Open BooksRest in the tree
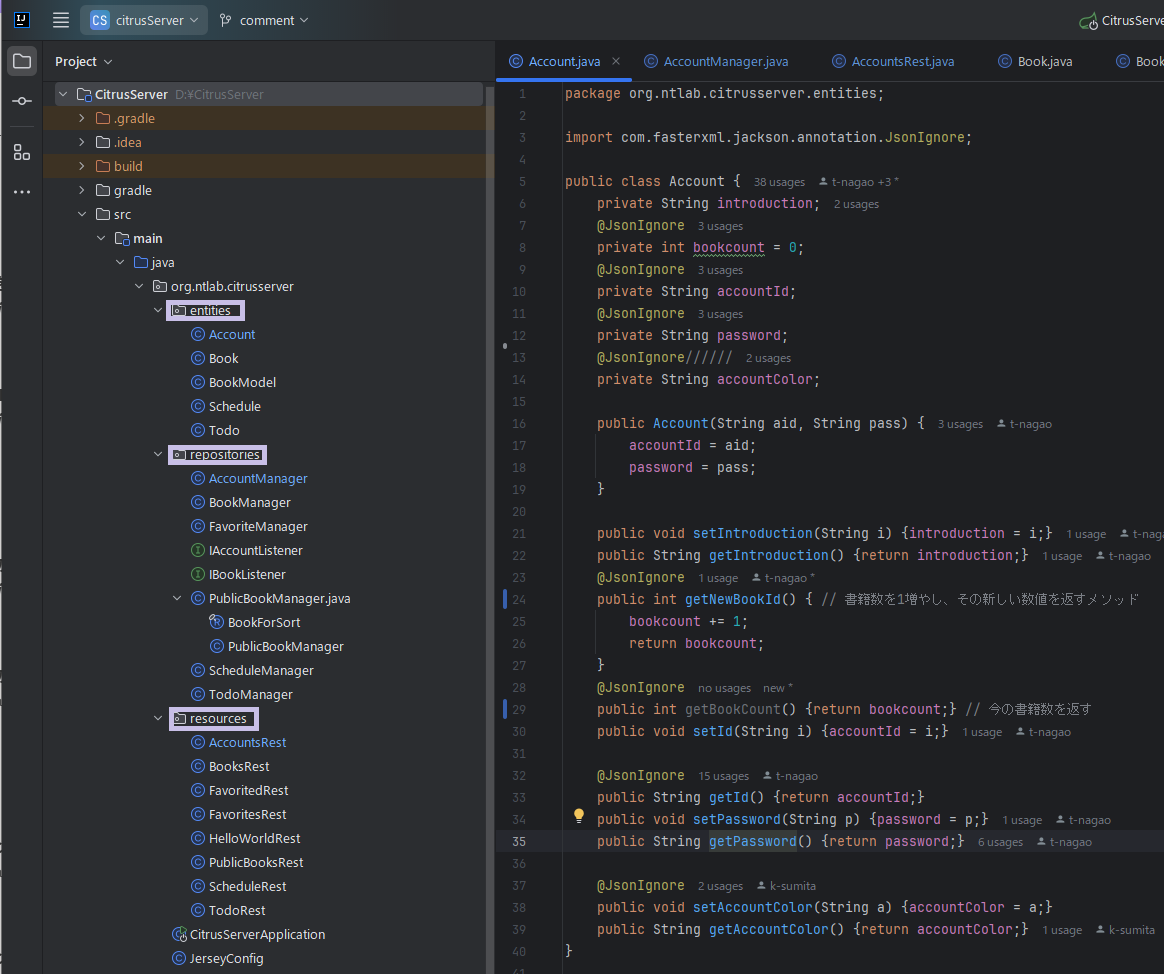The width and height of the screenshot is (1164, 974). 239,766
